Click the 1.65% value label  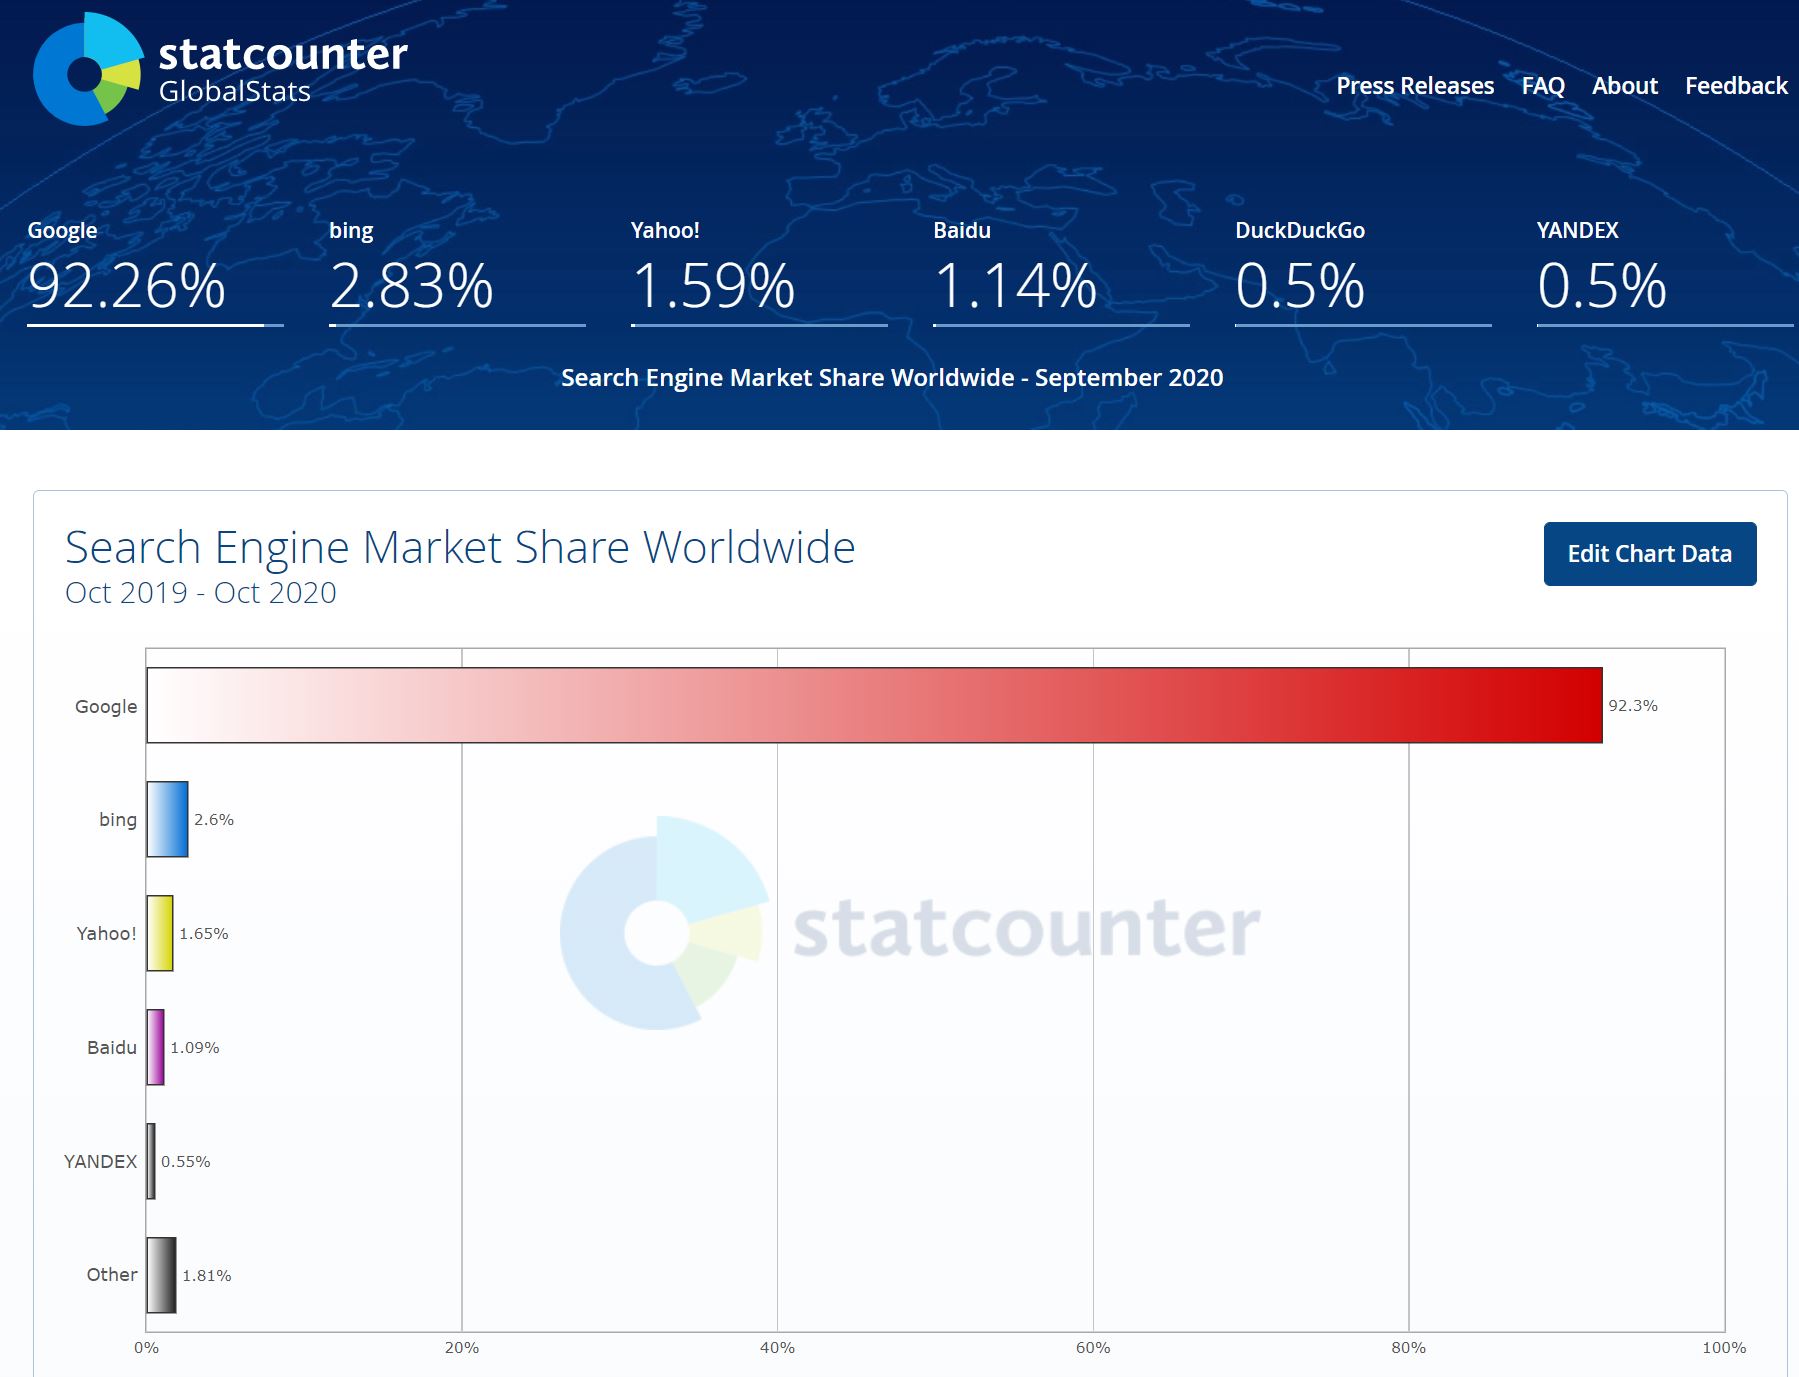coord(204,933)
